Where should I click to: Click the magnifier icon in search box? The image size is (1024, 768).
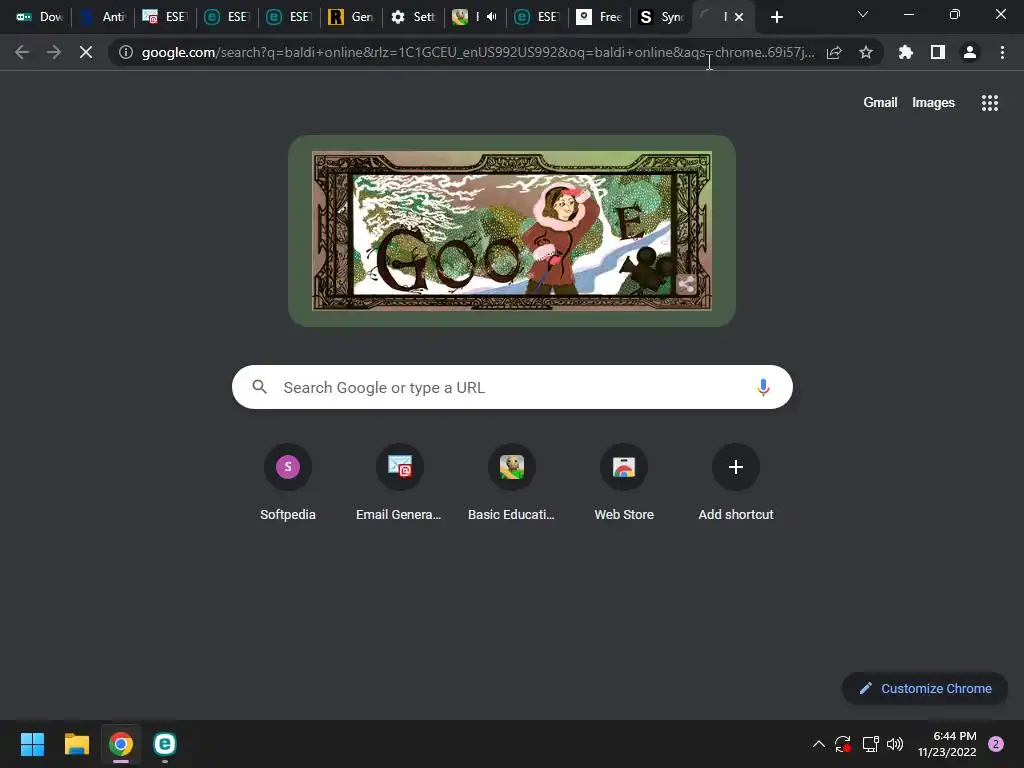coord(259,387)
